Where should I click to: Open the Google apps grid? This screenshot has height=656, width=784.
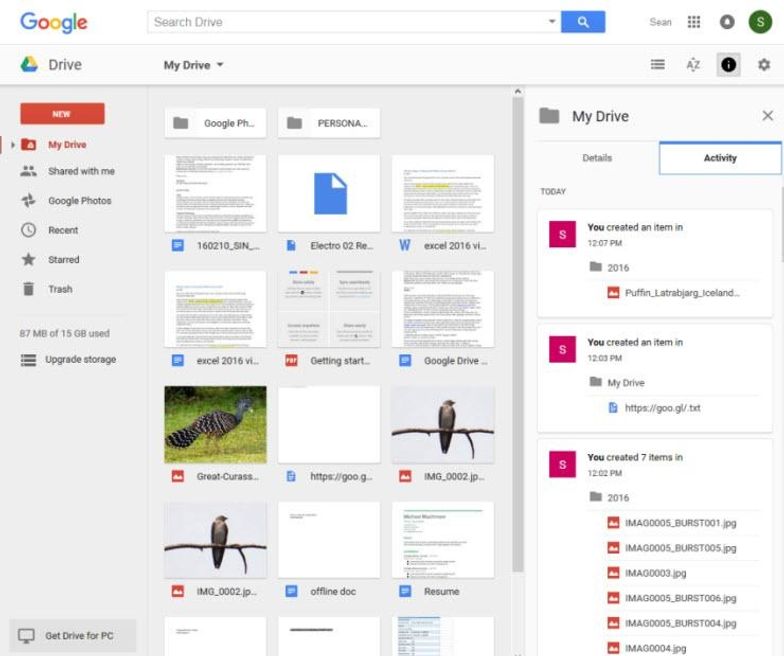694,22
